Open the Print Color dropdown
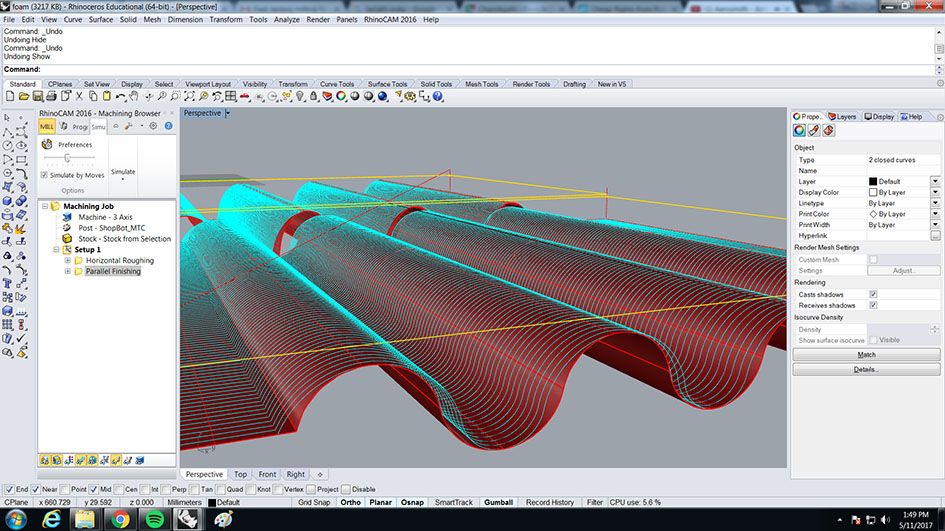Screen dimensions: 945x531 [935, 214]
